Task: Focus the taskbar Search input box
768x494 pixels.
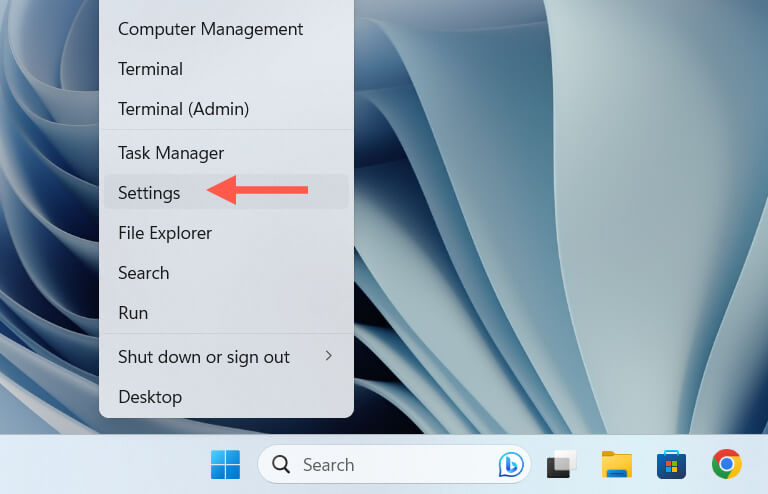Action: 394,464
